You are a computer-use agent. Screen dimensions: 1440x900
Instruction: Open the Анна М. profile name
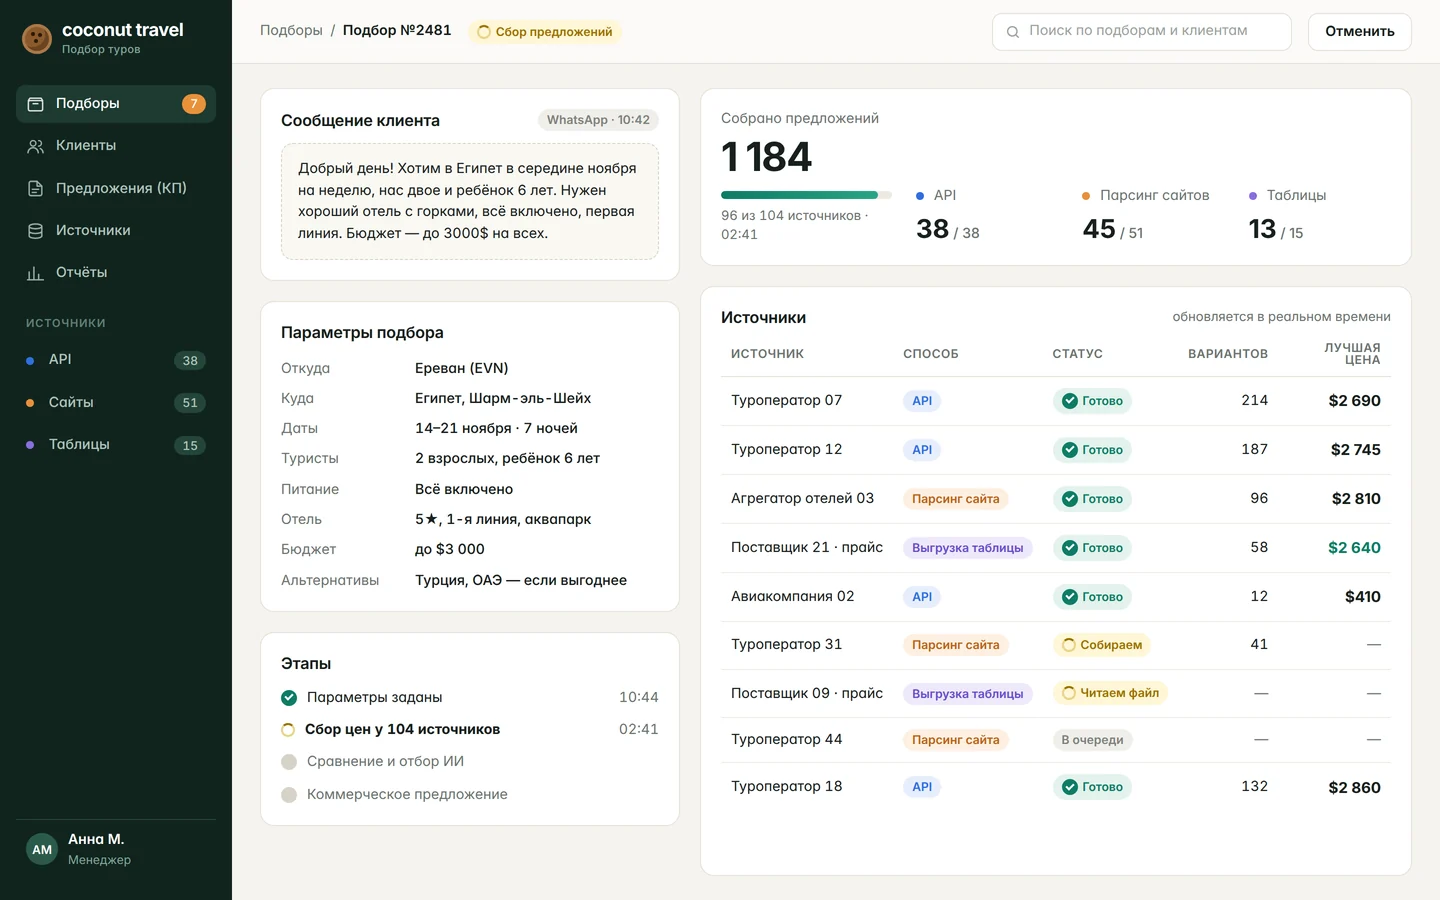click(x=96, y=839)
